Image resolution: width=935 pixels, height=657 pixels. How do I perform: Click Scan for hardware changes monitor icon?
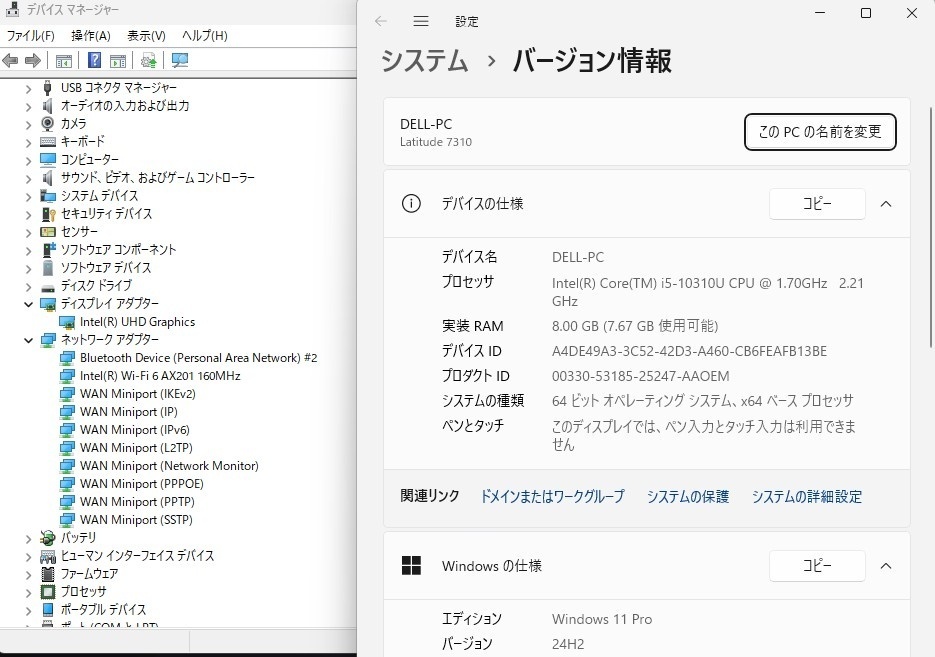179,60
